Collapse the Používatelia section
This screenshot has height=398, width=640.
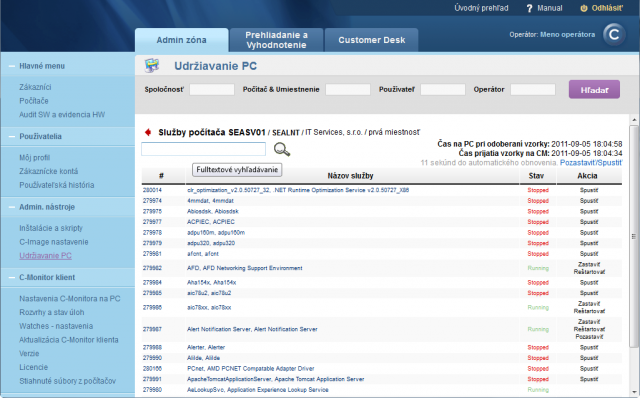click(12, 136)
